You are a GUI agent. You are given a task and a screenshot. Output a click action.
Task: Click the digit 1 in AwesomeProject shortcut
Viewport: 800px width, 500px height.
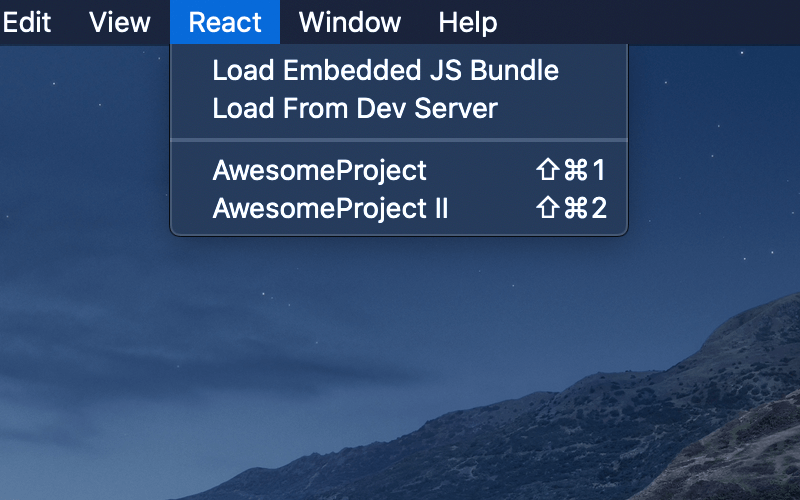(599, 171)
